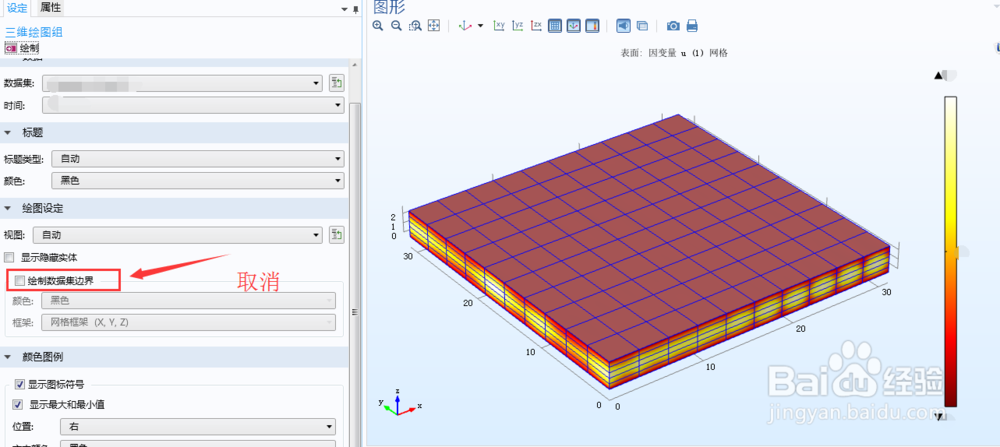
Task: Go to default 3D view icon
Action: pos(466,26)
